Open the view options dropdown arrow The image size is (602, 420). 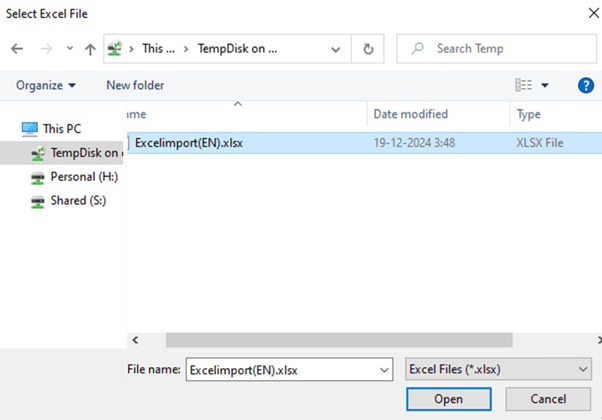tap(544, 86)
